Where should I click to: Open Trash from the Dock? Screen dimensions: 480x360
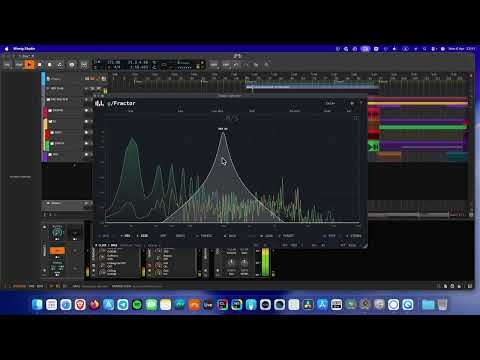pyautogui.click(x=443, y=305)
